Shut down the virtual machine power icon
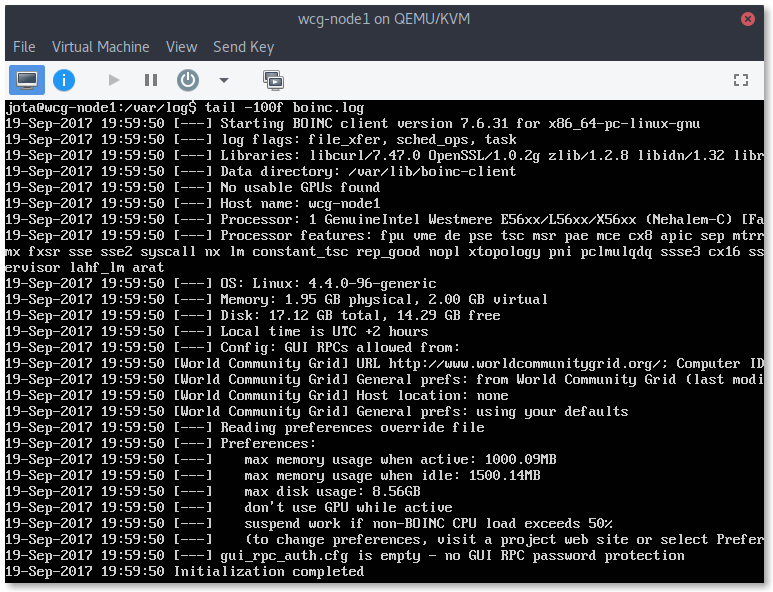Image resolution: width=773 pixels, height=592 pixels. [188, 80]
